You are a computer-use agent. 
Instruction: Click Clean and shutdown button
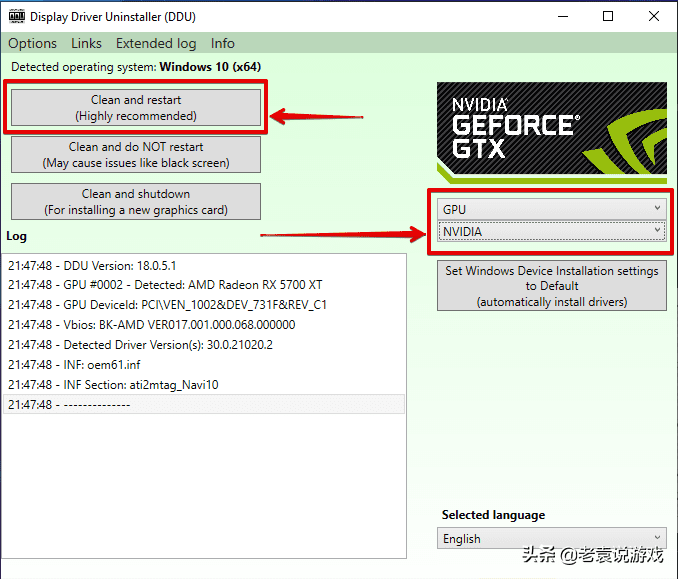[136, 201]
